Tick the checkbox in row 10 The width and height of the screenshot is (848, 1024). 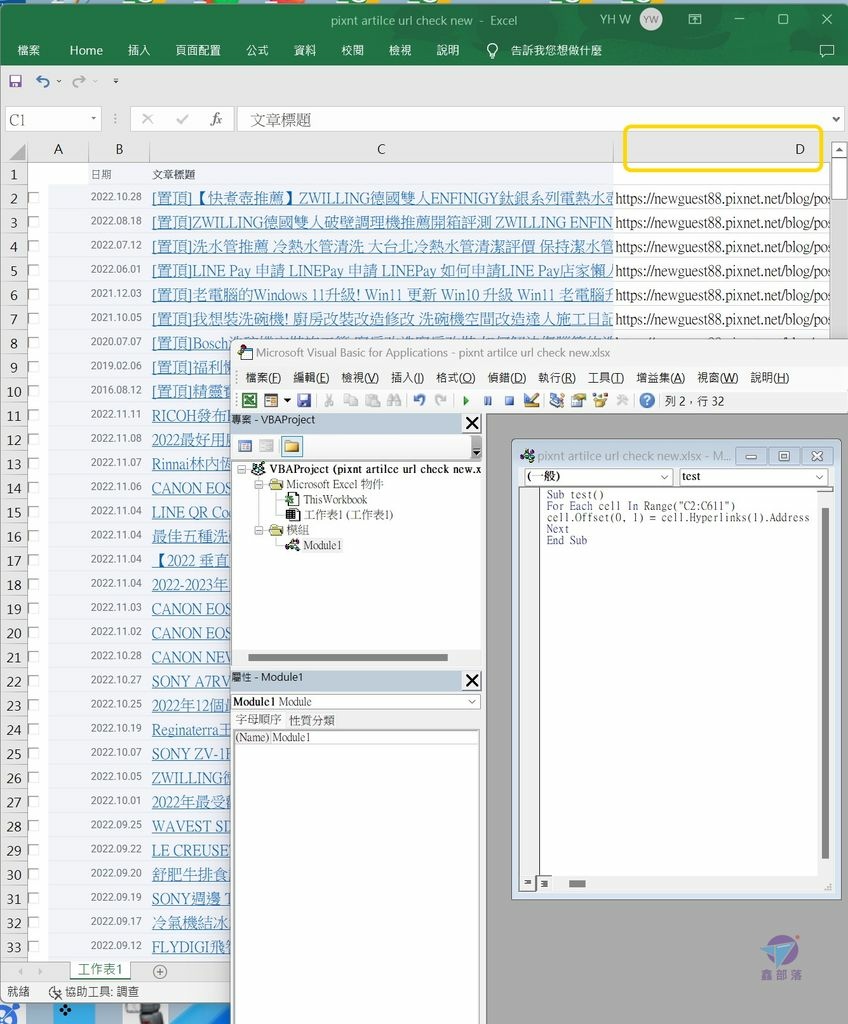pyautogui.click(x=33, y=391)
